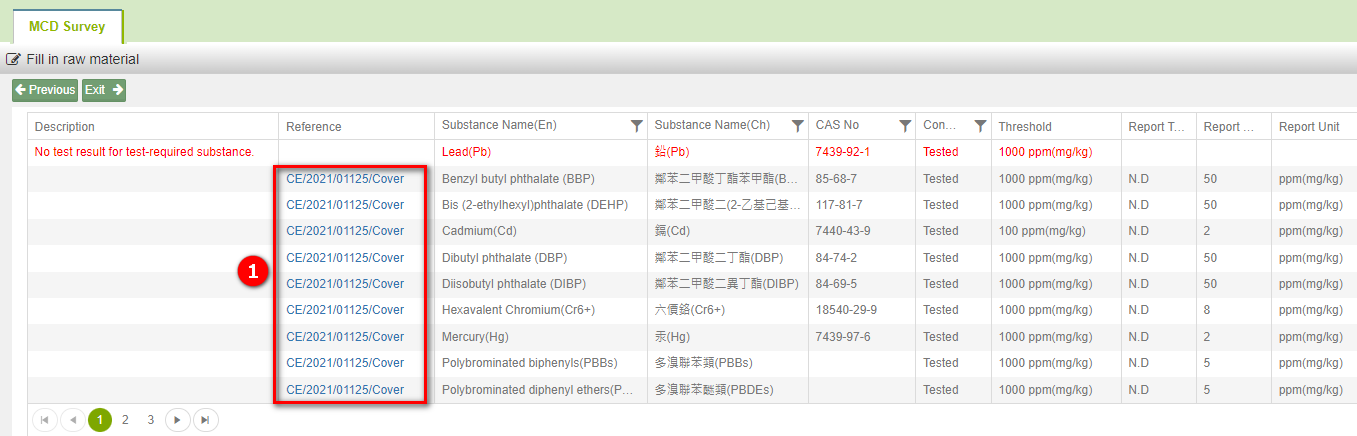The width and height of the screenshot is (1357, 436).
Task: Sort by the Threshold column header
Action: point(1025,127)
